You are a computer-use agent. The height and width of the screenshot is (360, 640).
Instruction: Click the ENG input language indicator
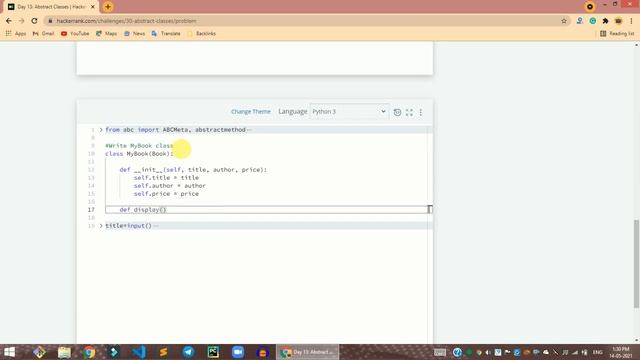point(598,352)
